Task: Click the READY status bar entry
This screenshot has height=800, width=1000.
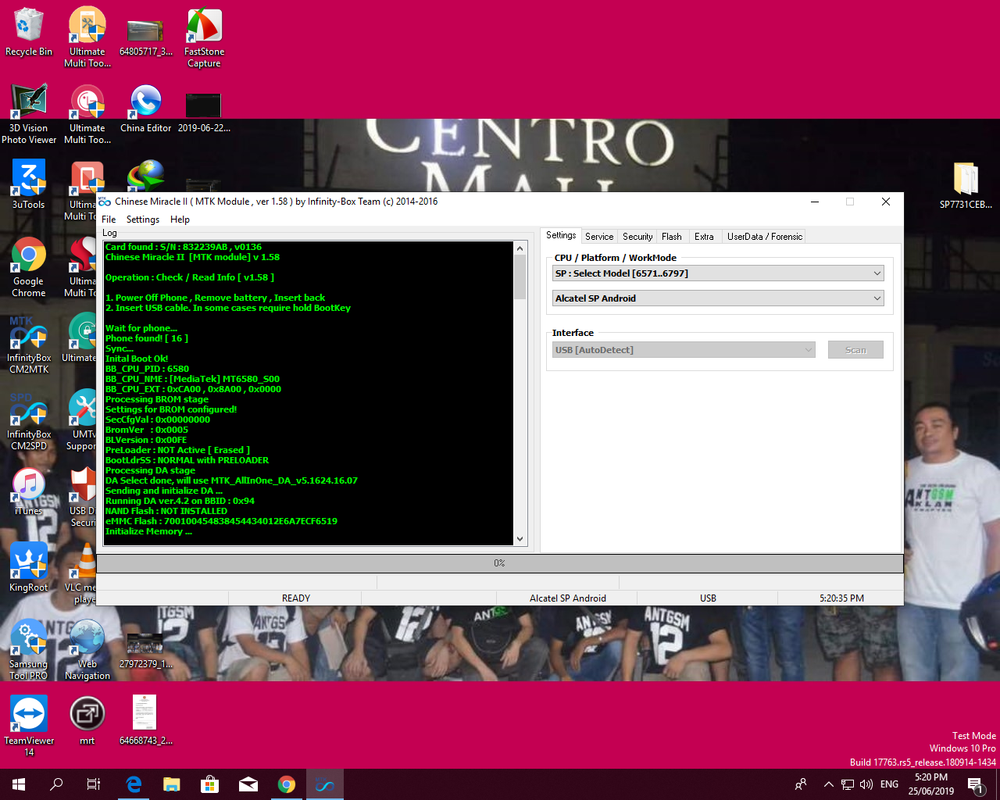Action: pos(295,598)
